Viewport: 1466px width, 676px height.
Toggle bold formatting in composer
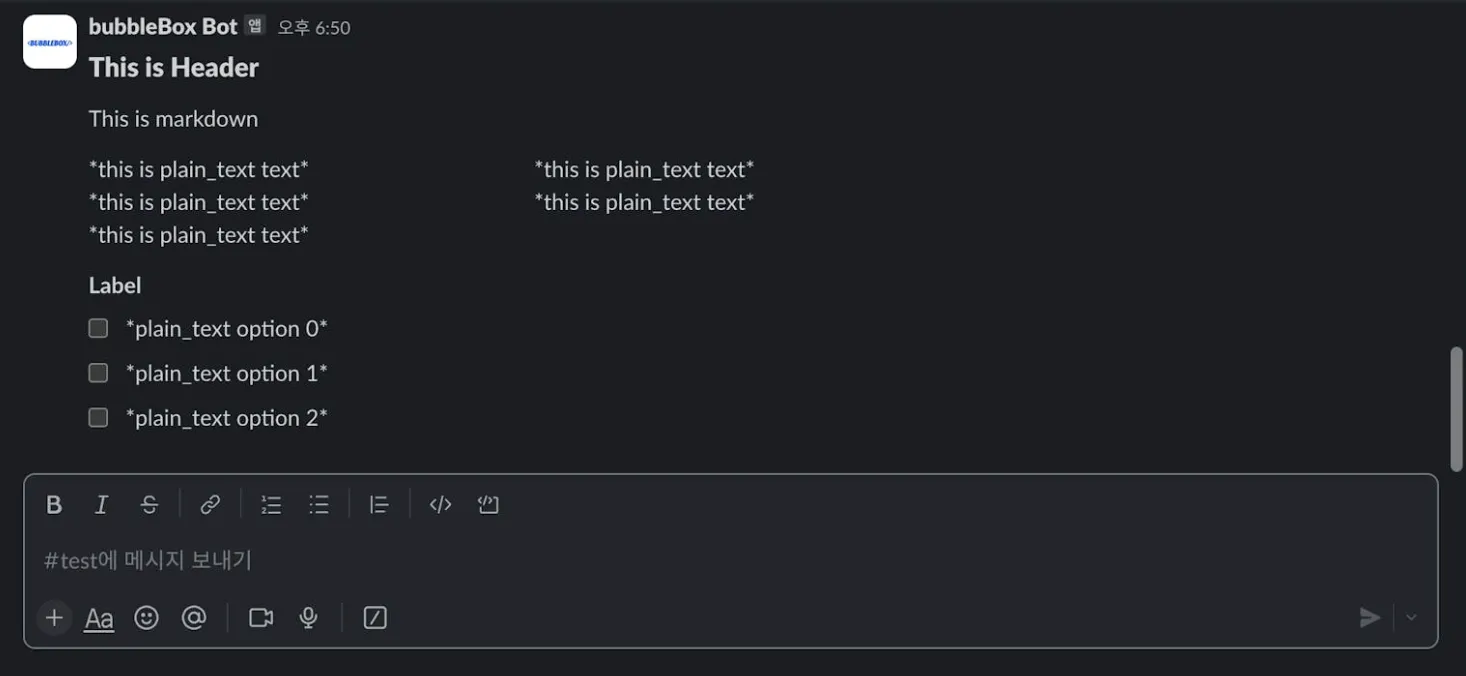point(54,505)
